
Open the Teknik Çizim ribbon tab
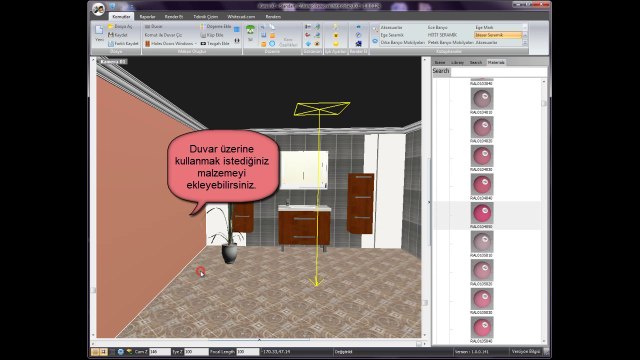point(206,17)
